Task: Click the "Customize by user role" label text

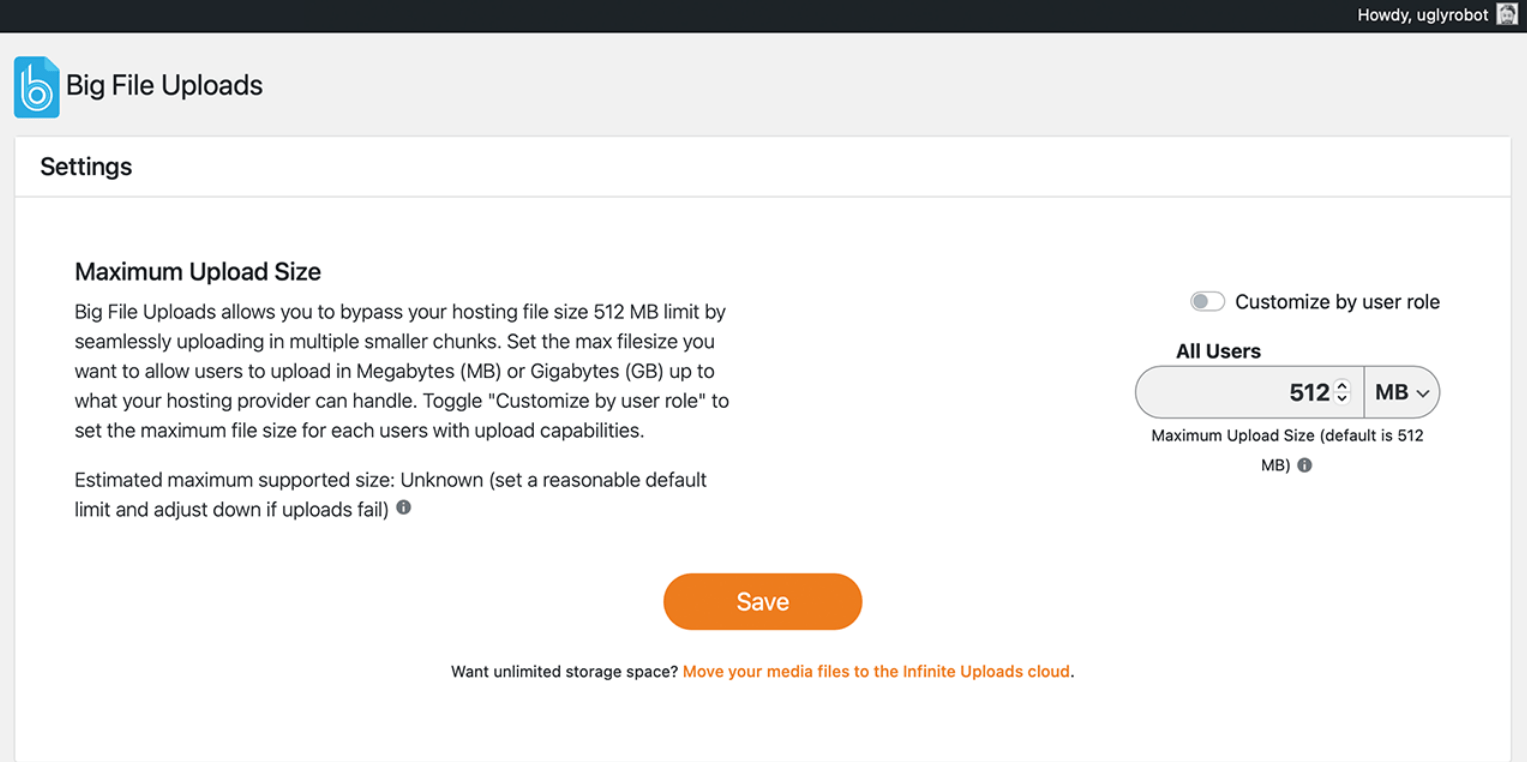Action: tap(1337, 302)
